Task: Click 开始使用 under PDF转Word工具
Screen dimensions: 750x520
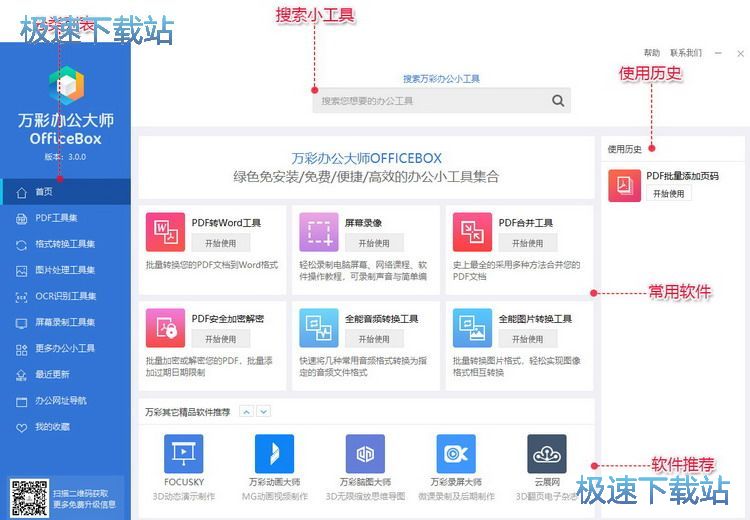Action: pyautogui.click(x=221, y=243)
